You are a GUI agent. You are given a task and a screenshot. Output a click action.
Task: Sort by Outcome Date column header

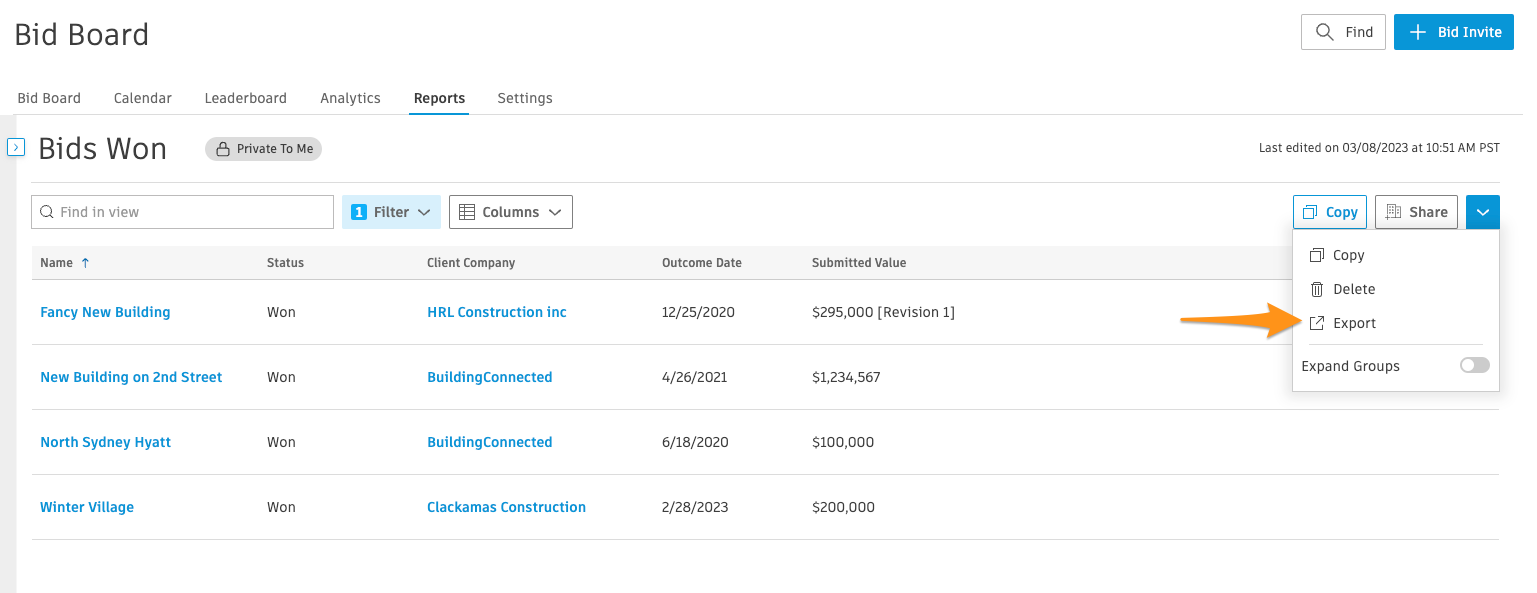click(x=702, y=263)
